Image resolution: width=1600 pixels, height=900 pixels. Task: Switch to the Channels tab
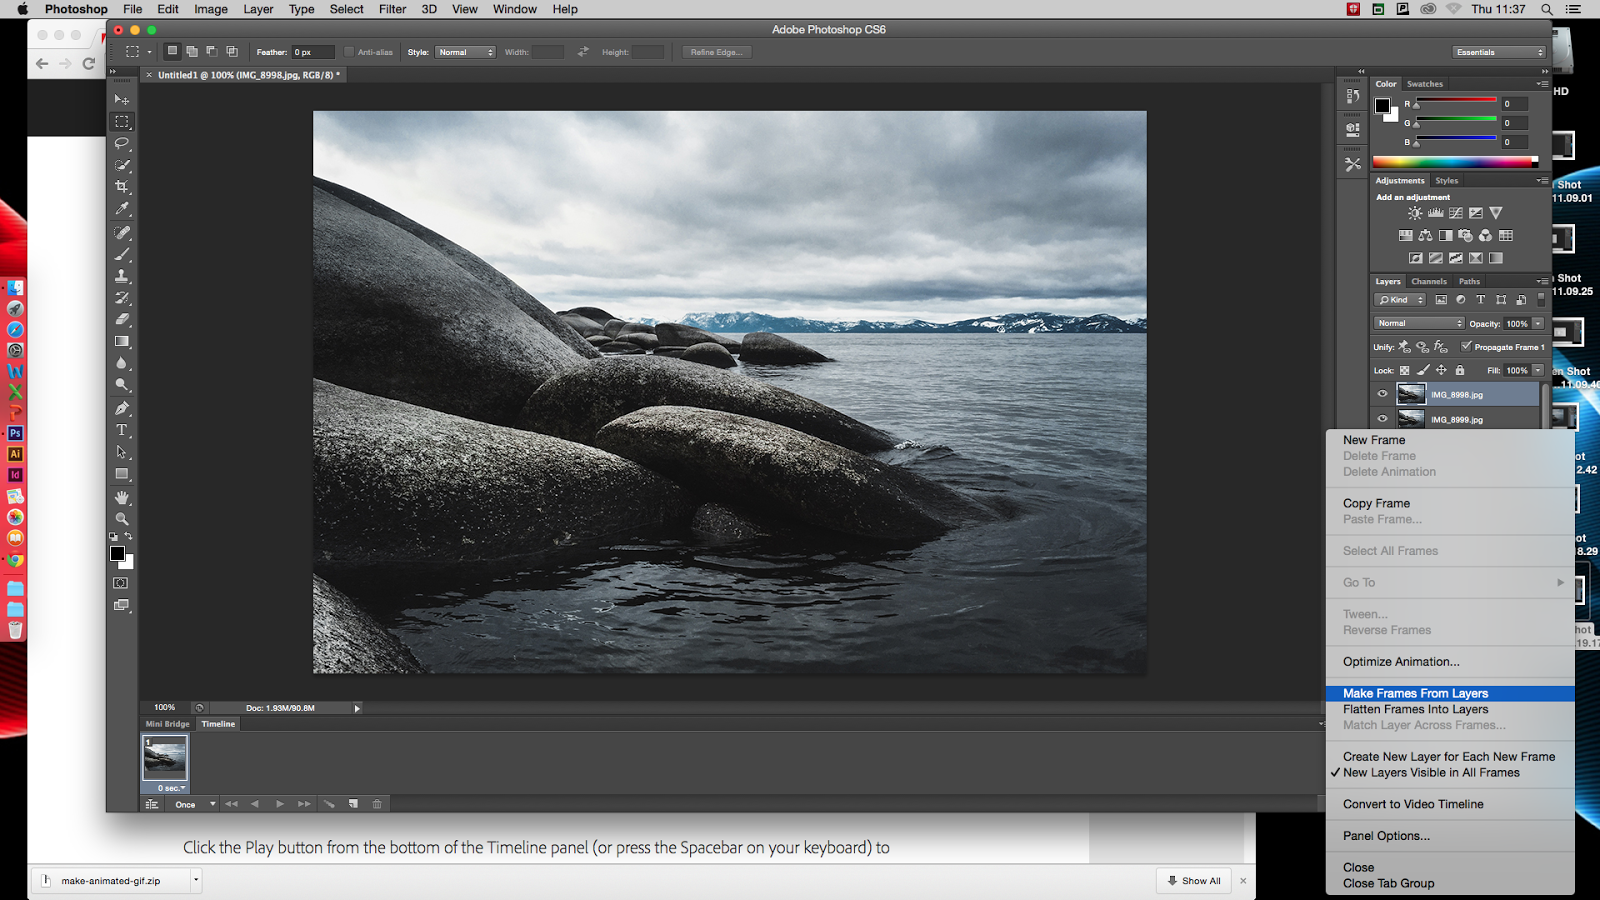(1429, 281)
